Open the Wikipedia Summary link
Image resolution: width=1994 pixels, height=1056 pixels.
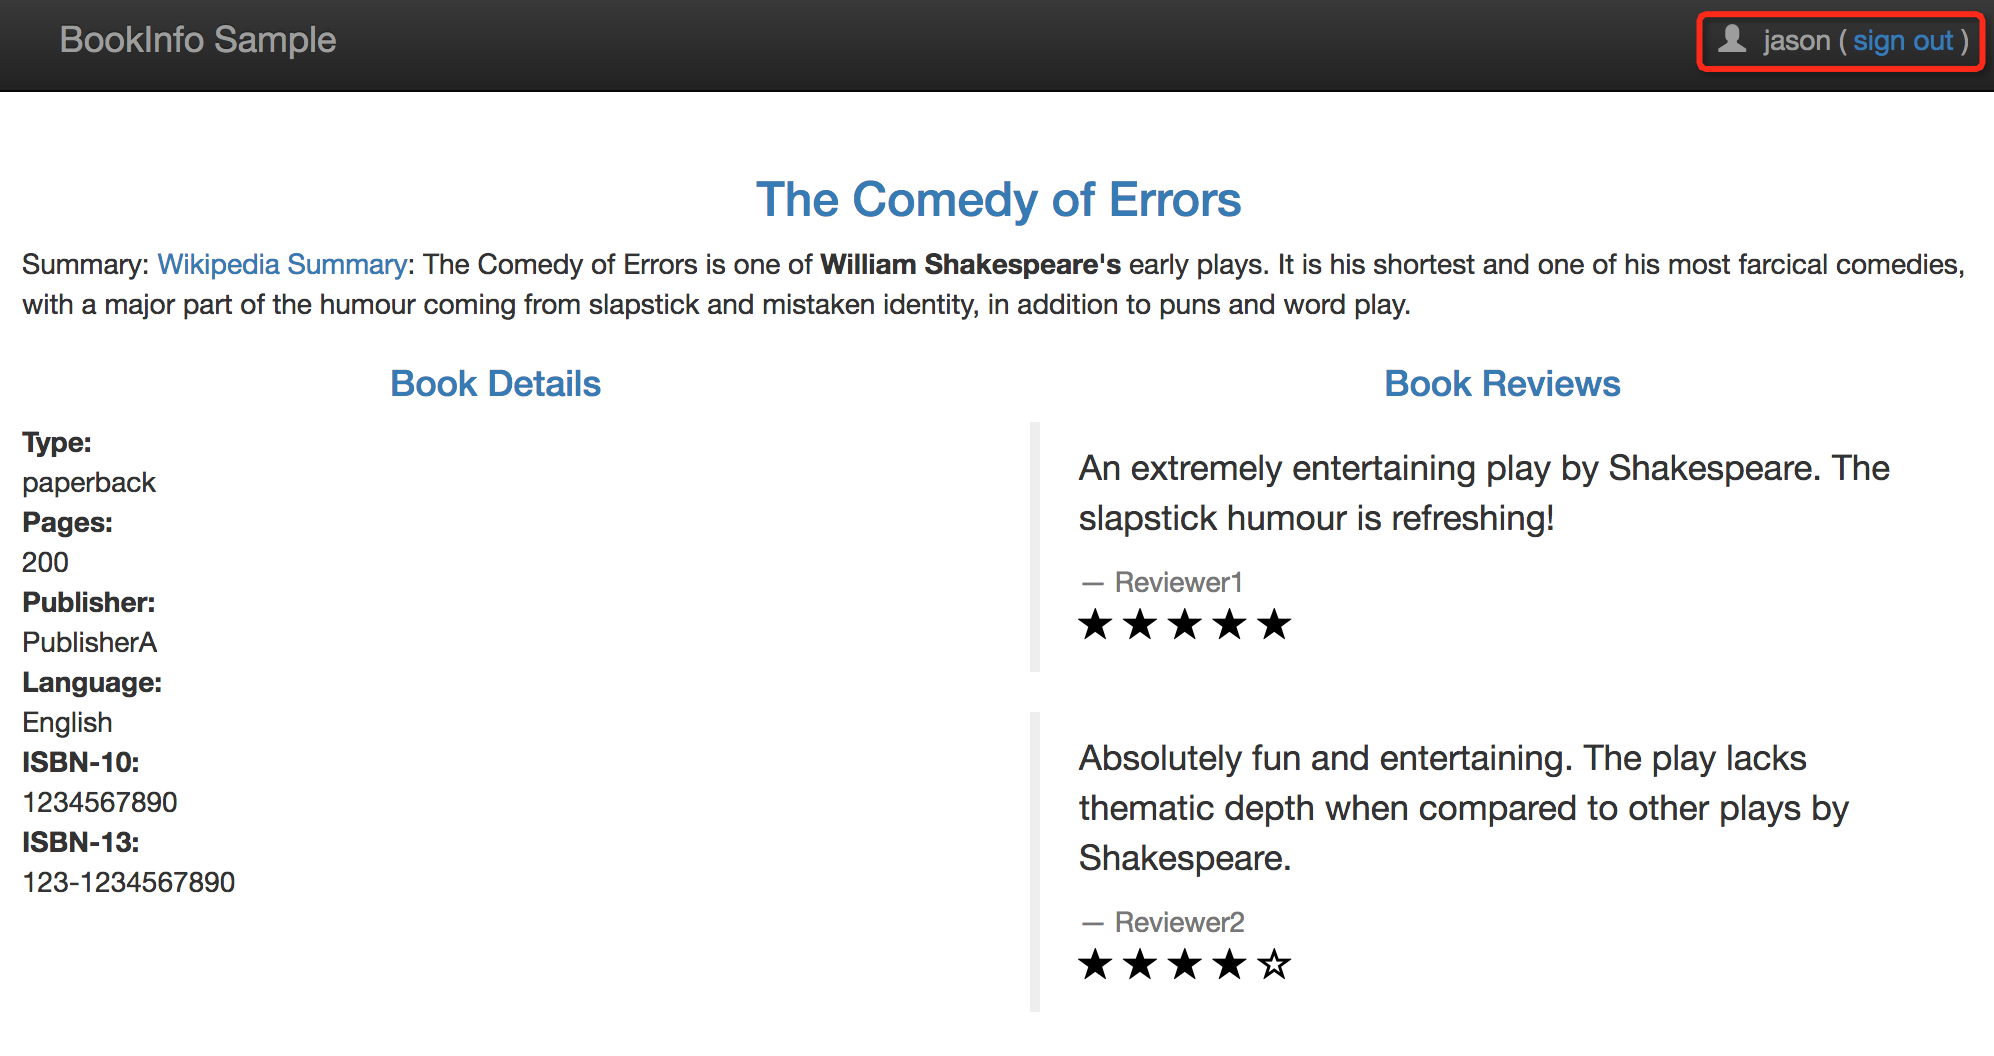[x=282, y=264]
